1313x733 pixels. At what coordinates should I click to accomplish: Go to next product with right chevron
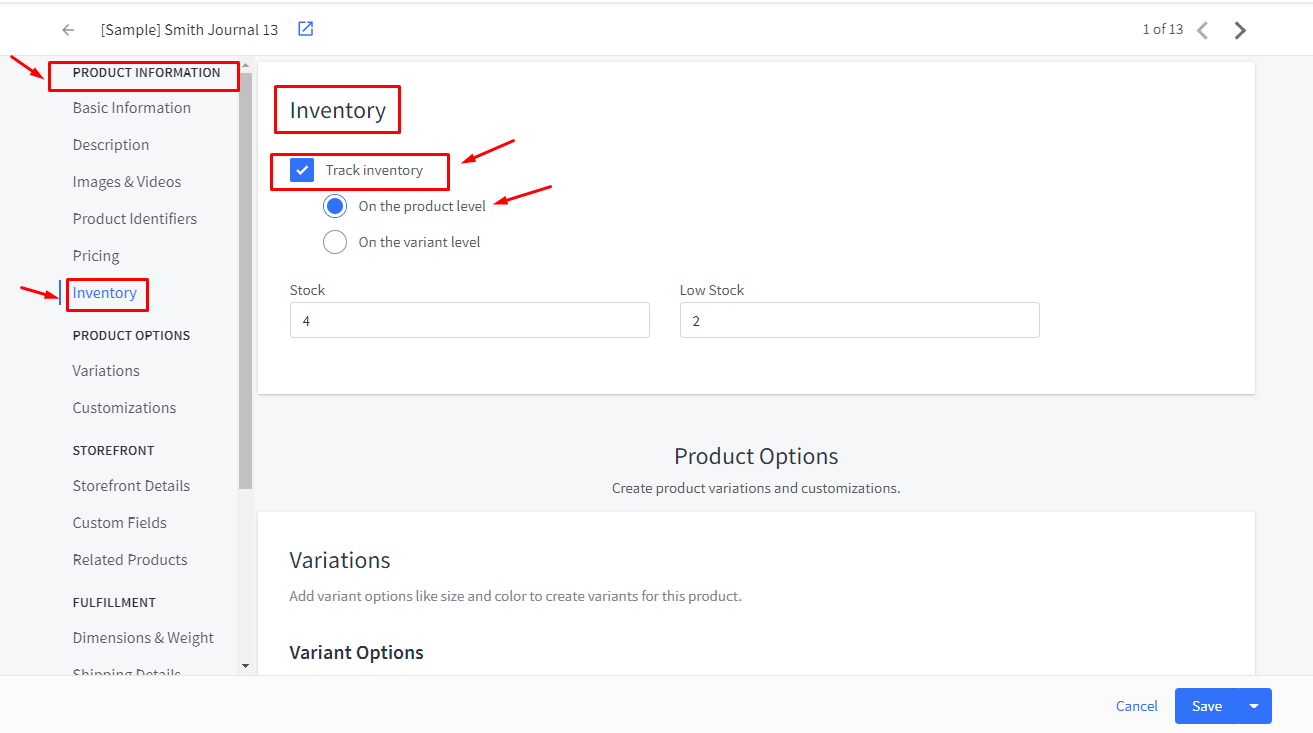click(x=1240, y=30)
